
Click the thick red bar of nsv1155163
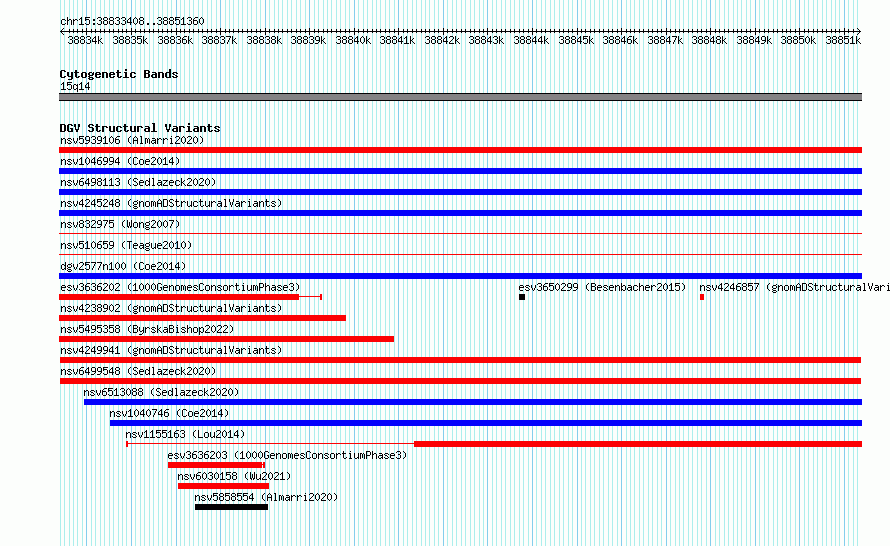638,444
